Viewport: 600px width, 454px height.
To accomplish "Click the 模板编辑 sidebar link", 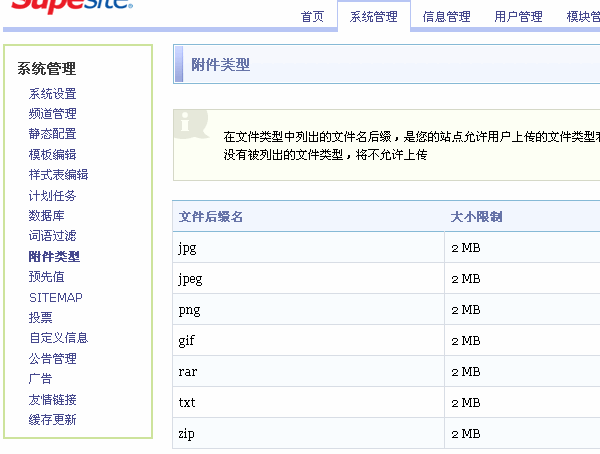I will click(52, 155).
